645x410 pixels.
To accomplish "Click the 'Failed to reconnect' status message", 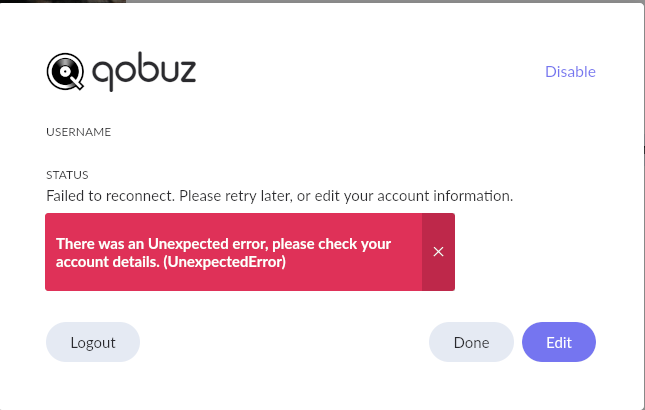I will pyautogui.click(x=111, y=196).
